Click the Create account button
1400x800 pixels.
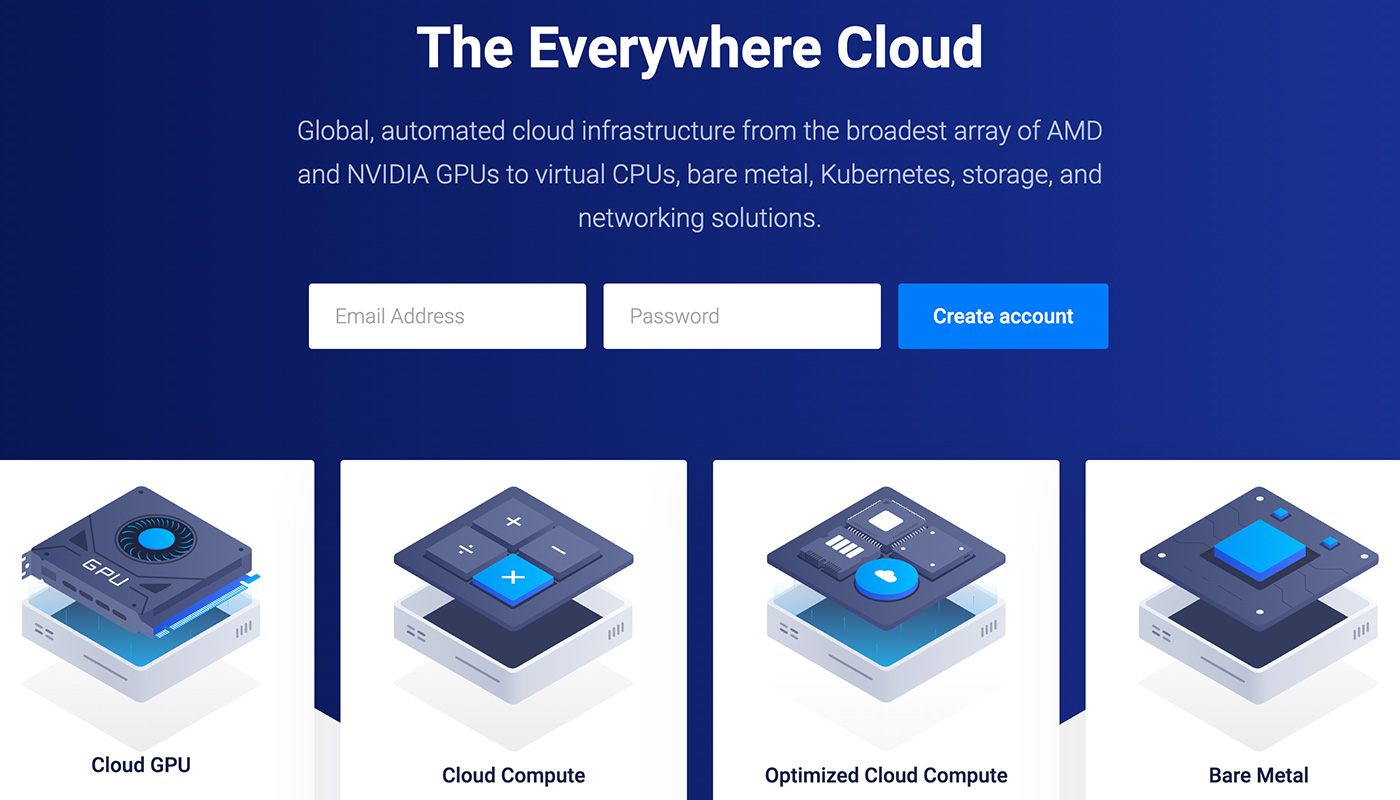point(1003,316)
